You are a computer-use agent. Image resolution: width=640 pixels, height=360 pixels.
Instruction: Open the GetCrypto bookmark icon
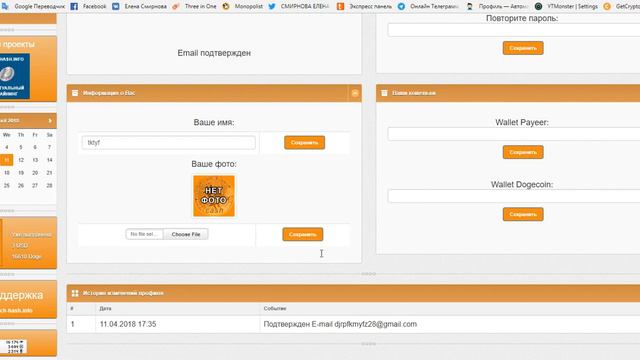pos(607,6)
